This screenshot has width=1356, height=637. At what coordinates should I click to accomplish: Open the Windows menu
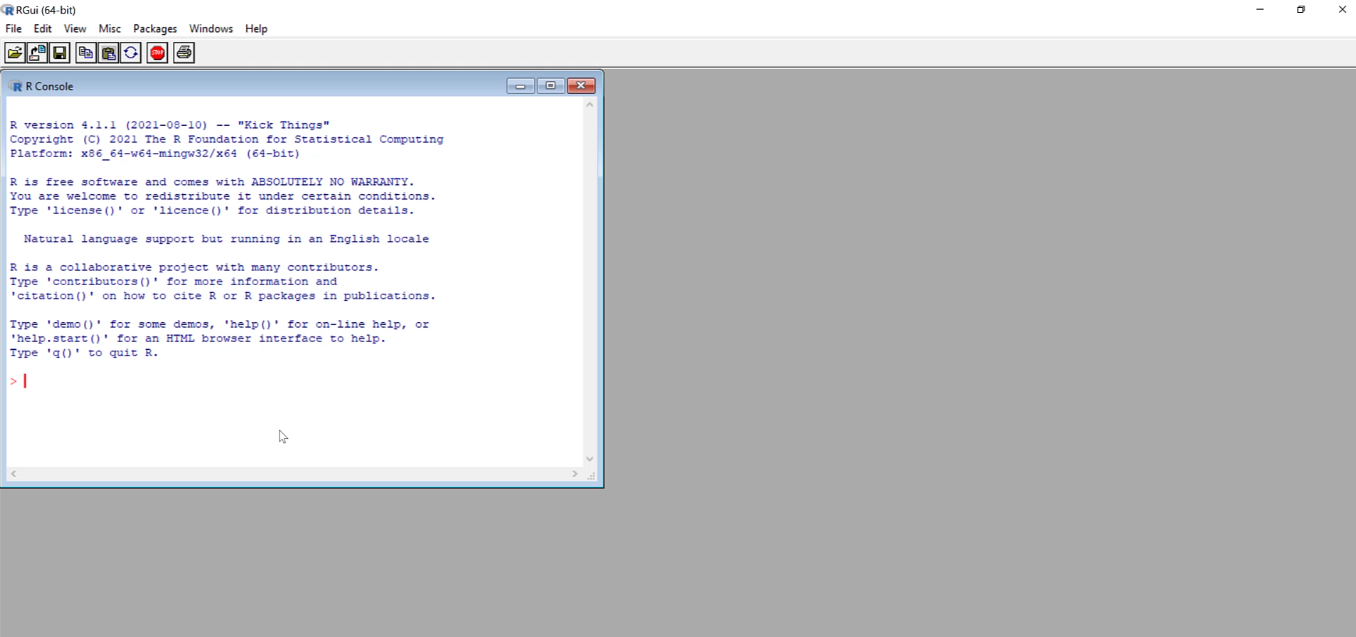tap(211, 29)
